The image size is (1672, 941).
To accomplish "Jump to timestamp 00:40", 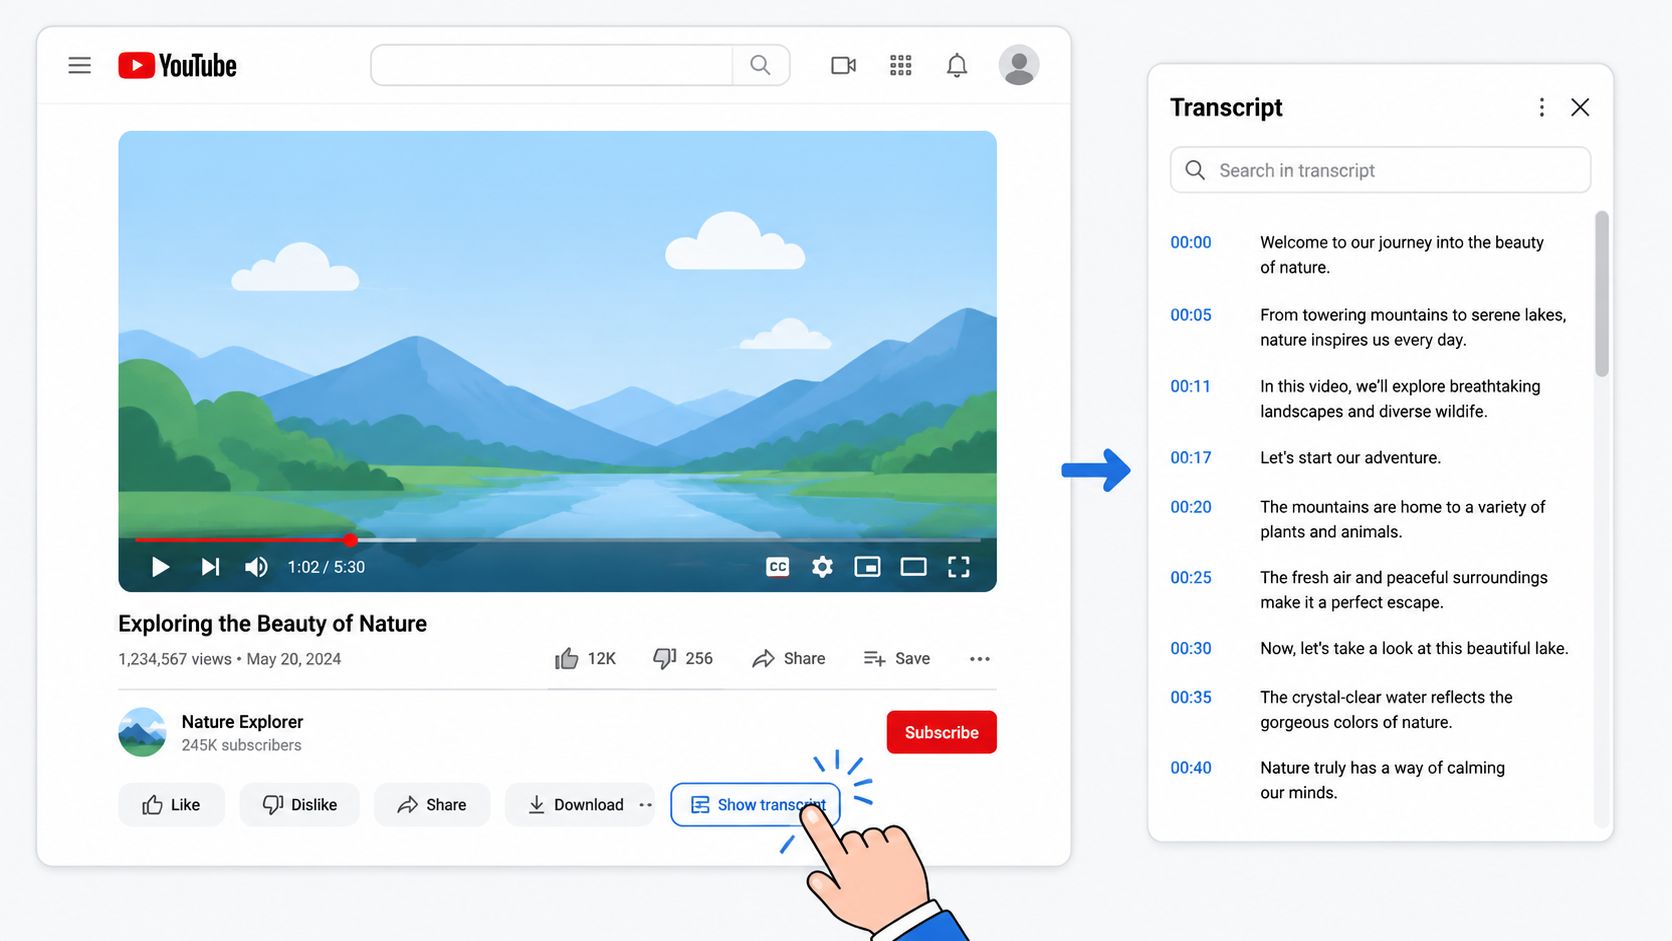I will (x=1191, y=768).
